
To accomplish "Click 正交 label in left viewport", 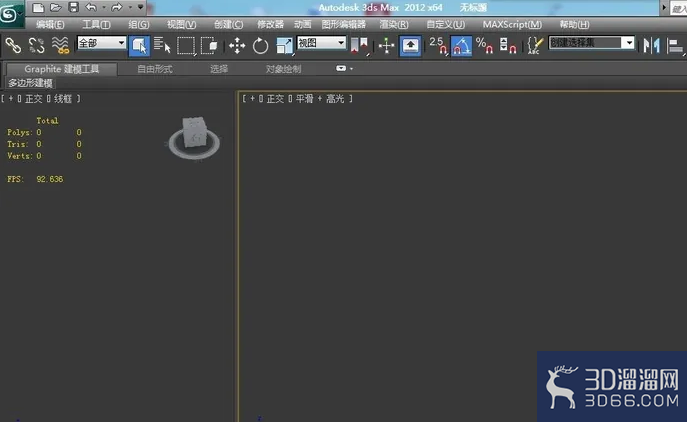I will [x=33, y=99].
